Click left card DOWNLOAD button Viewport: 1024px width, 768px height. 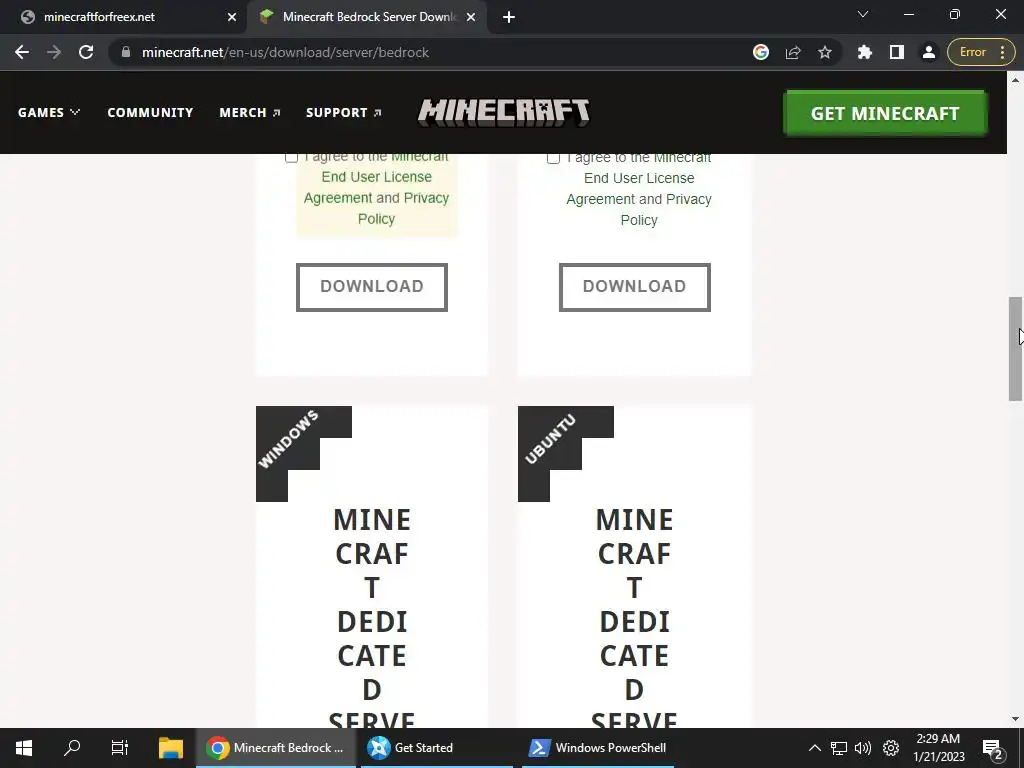click(372, 287)
